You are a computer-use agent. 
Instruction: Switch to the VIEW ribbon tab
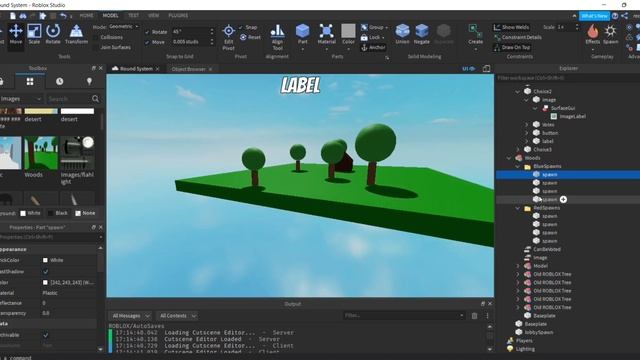[x=153, y=16]
